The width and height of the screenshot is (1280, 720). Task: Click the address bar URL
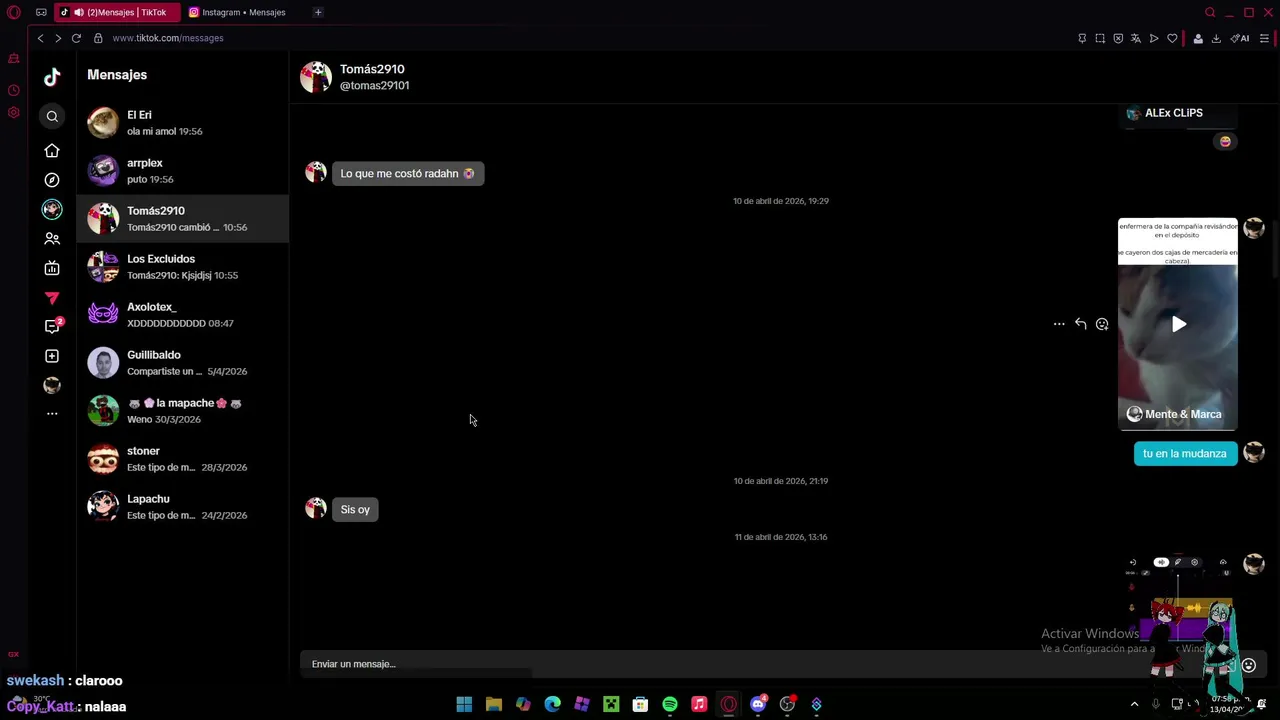point(168,38)
